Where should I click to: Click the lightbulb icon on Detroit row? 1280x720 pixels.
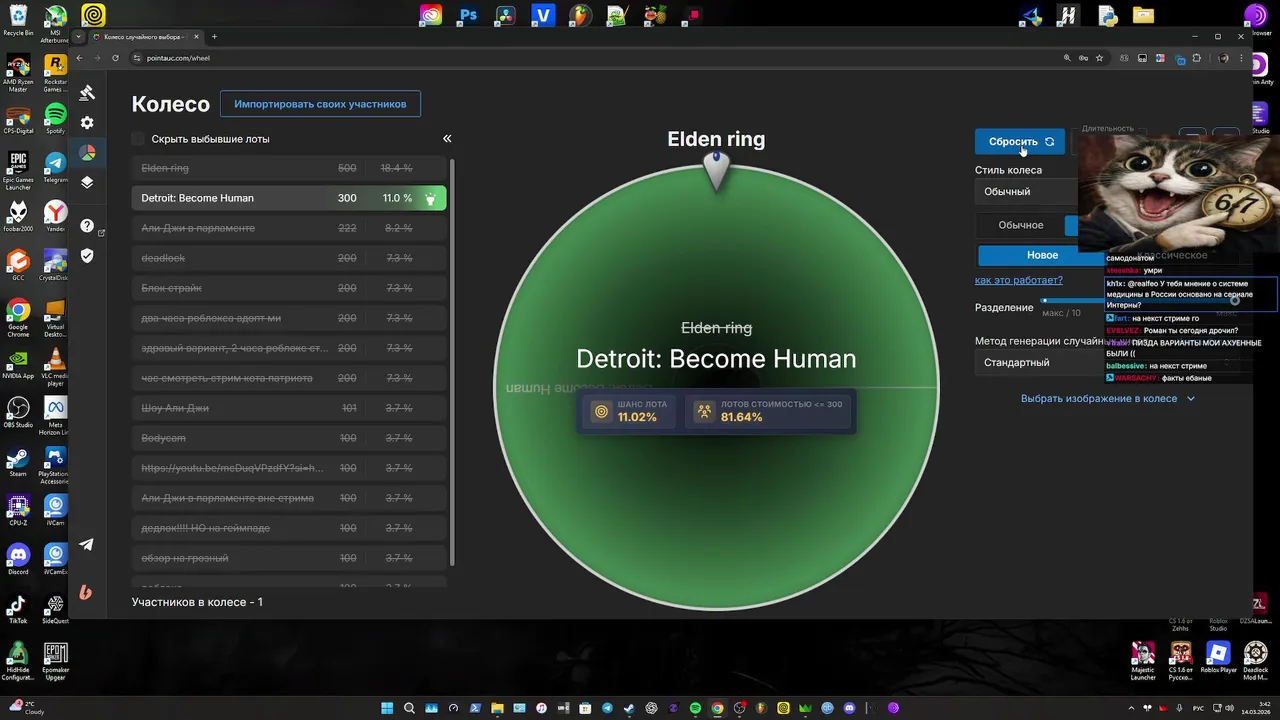(430, 198)
